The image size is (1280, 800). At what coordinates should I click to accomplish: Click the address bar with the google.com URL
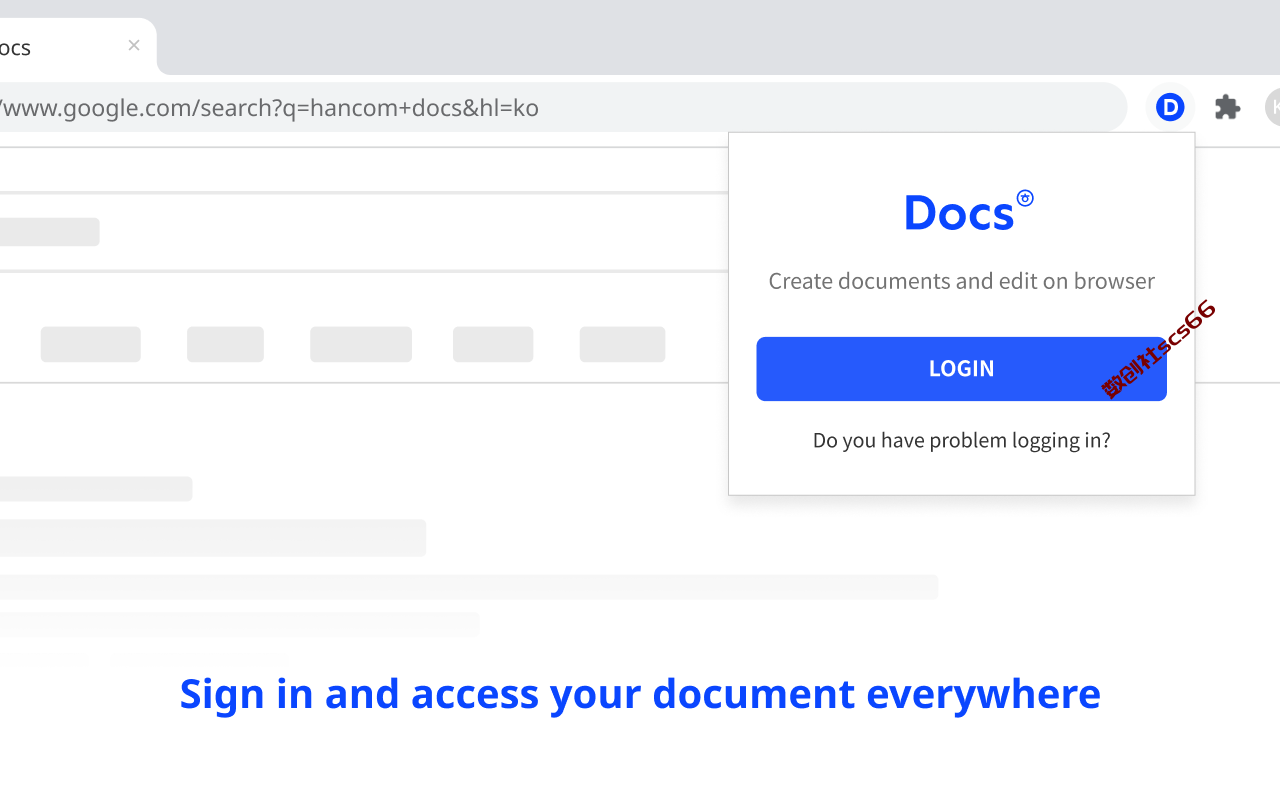563,107
